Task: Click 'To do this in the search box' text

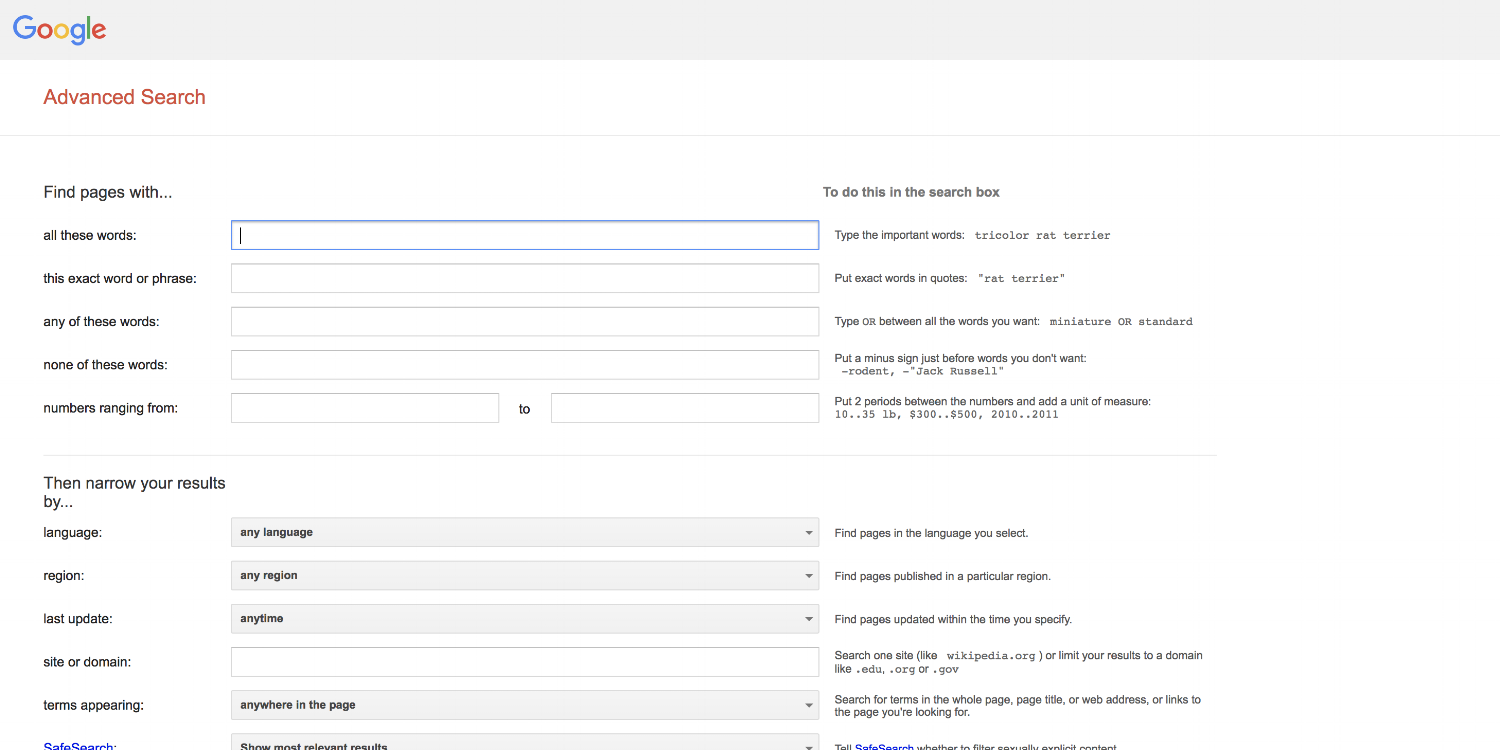Action: coord(911,192)
